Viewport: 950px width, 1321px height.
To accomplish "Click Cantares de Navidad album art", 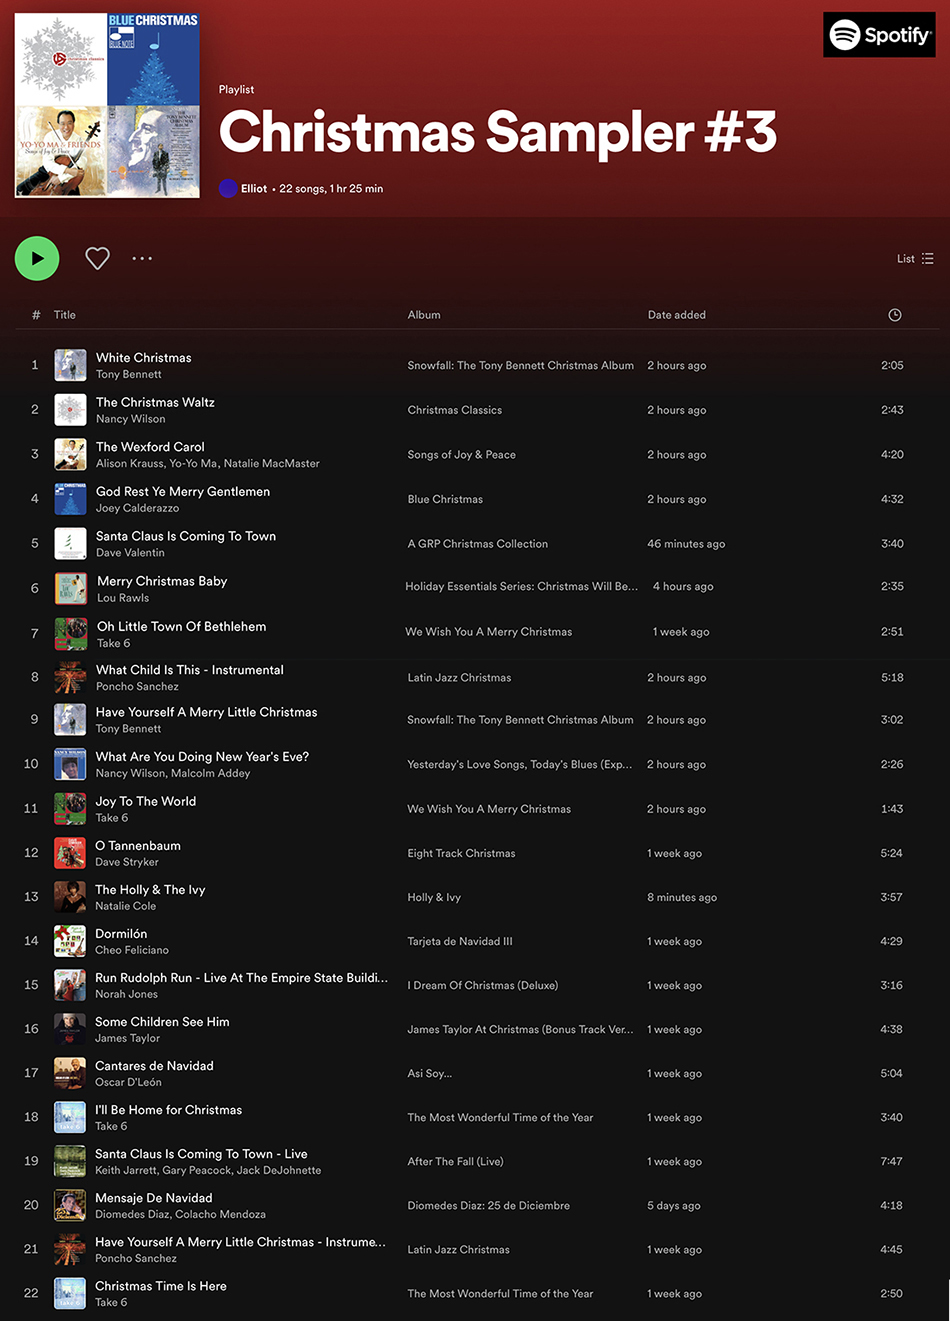I will (70, 1073).
